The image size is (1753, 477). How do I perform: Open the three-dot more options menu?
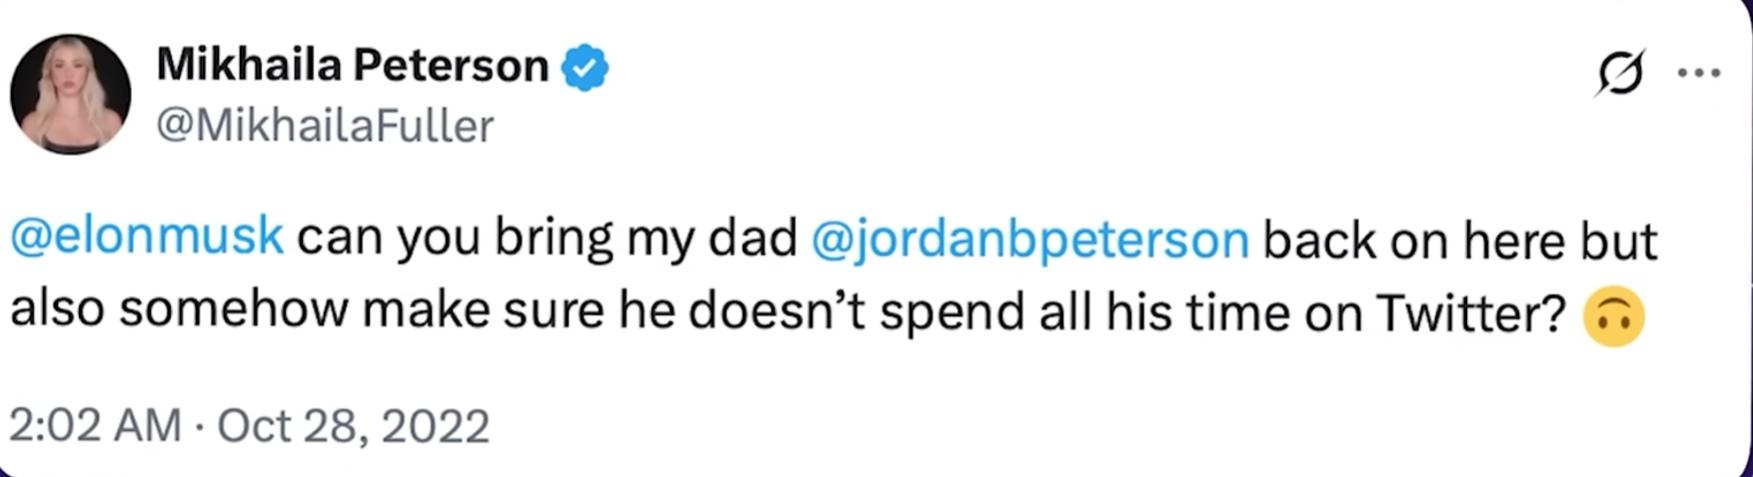(x=1698, y=73)
